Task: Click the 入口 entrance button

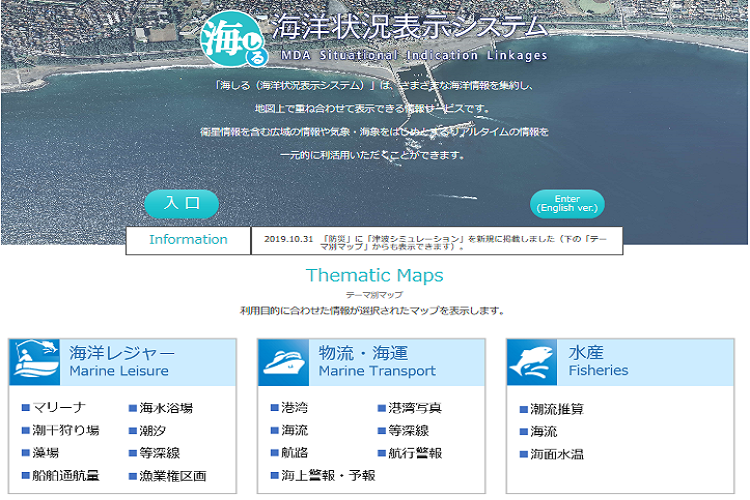Action: [x=182, y=204]
